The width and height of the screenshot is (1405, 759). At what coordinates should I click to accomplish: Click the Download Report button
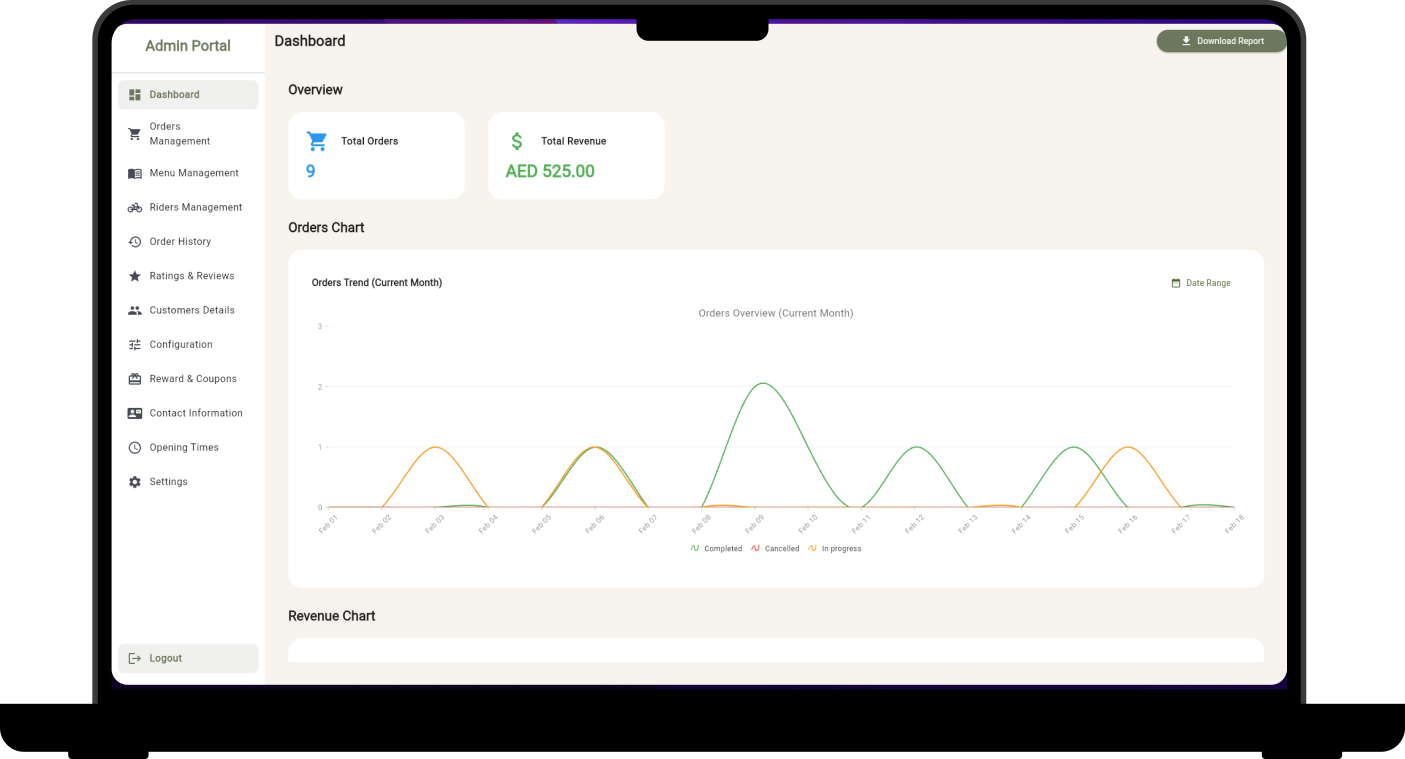[x=1221, y=41]
